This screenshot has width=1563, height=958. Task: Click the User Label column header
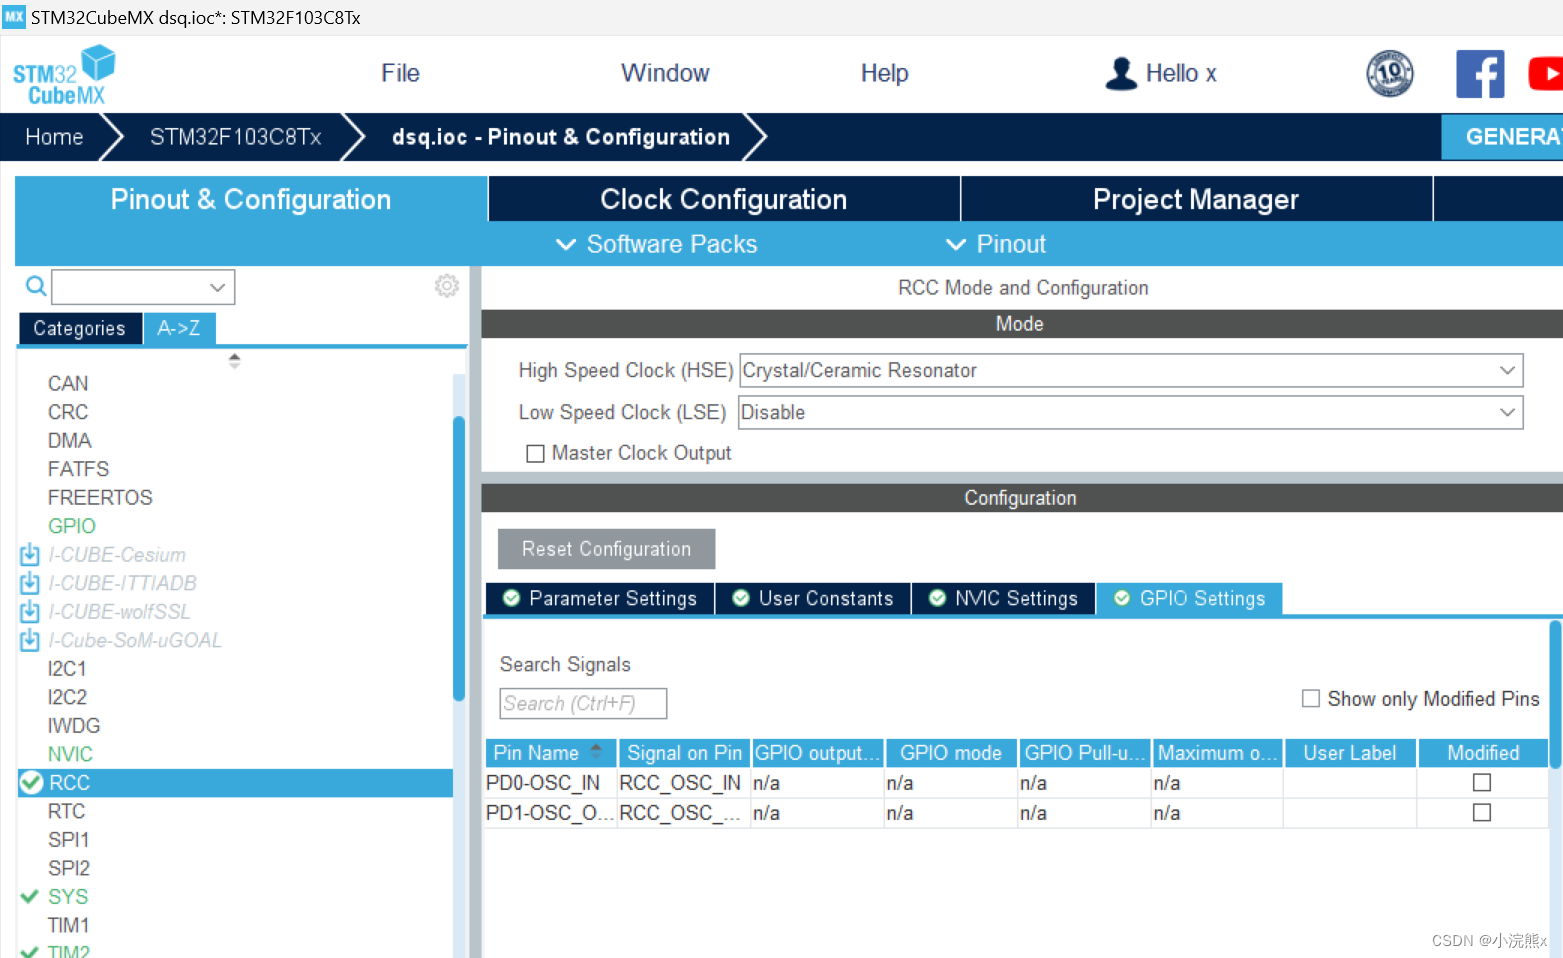point(1350,753)
